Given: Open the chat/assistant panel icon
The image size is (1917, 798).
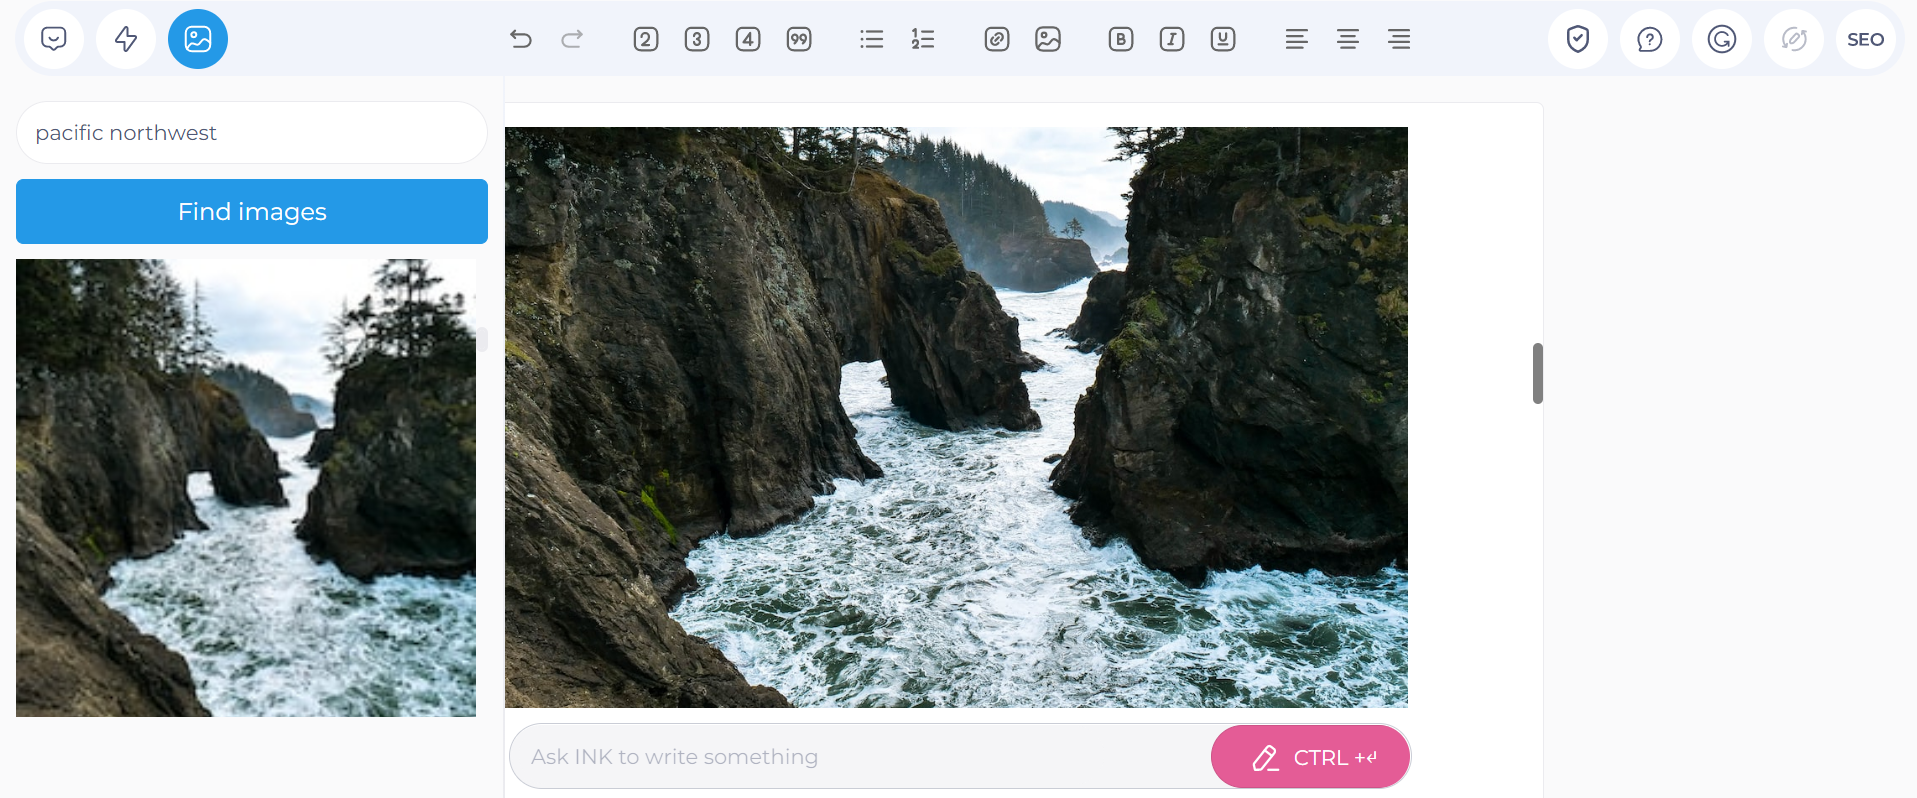Looking at the screenshot, I should coord(54,39).
